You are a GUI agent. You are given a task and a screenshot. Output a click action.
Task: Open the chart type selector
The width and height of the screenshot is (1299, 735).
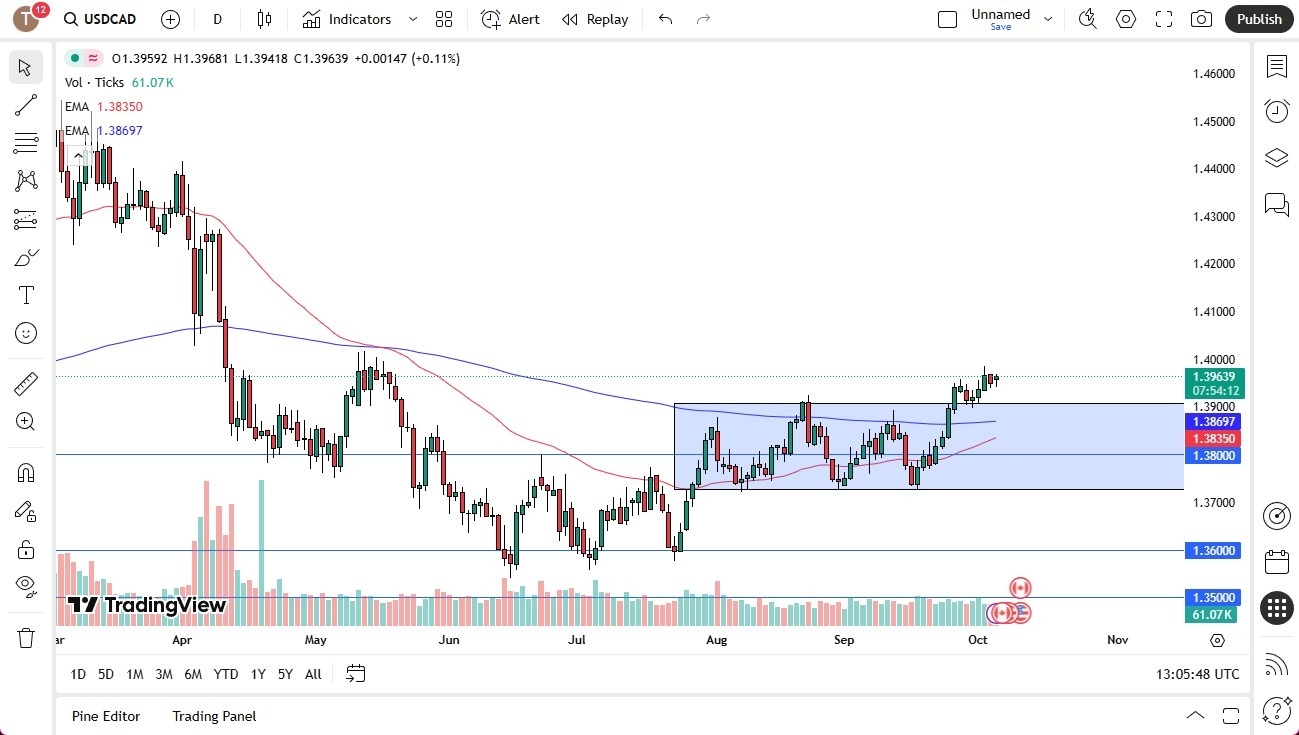265,19
